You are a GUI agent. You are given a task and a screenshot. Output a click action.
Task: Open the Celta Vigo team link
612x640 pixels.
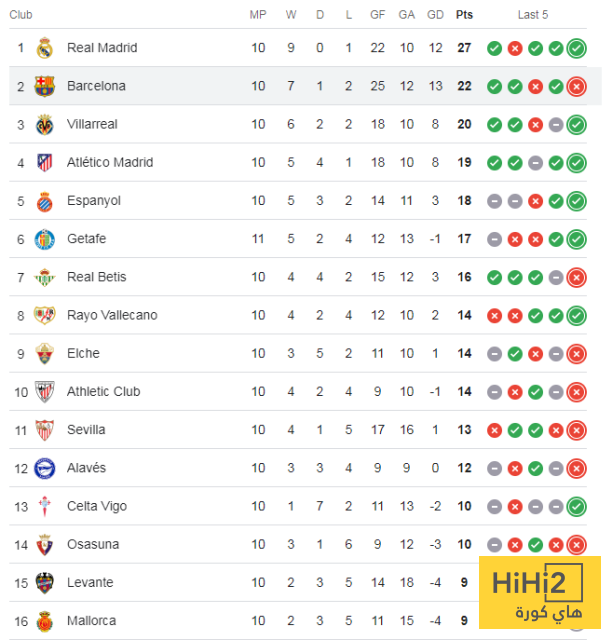(97, 506)
